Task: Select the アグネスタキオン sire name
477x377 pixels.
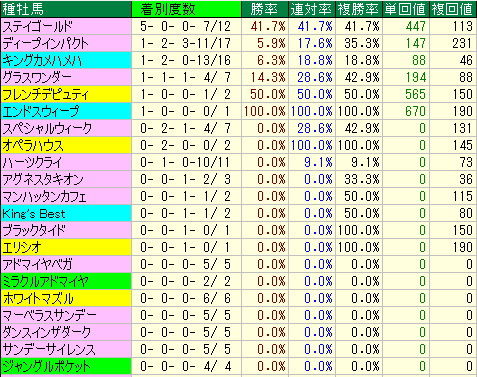Action: point(43,179)
